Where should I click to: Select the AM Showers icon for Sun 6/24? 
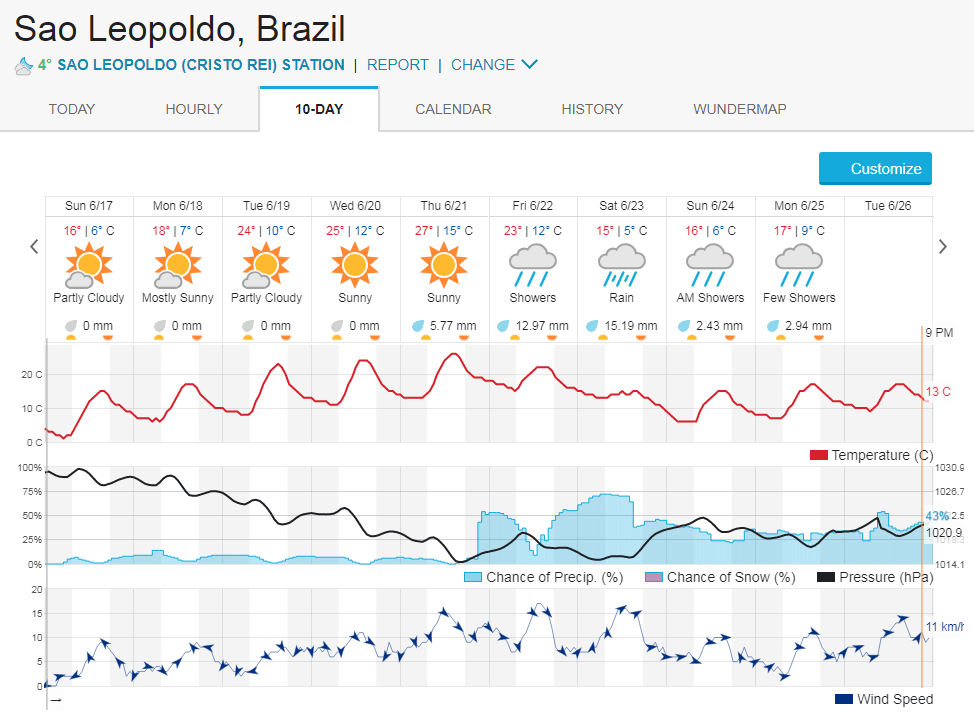click(x=710, y=264)
